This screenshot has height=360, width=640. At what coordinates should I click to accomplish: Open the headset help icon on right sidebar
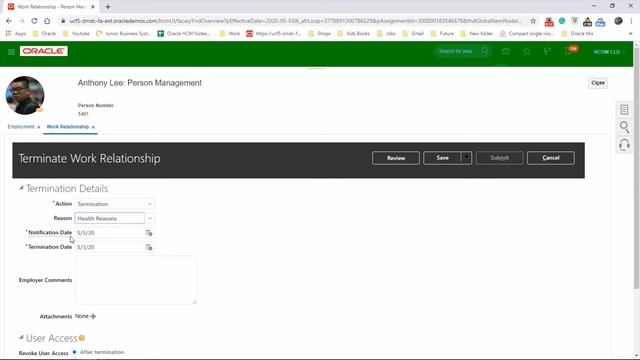click(x=624, y=145)
